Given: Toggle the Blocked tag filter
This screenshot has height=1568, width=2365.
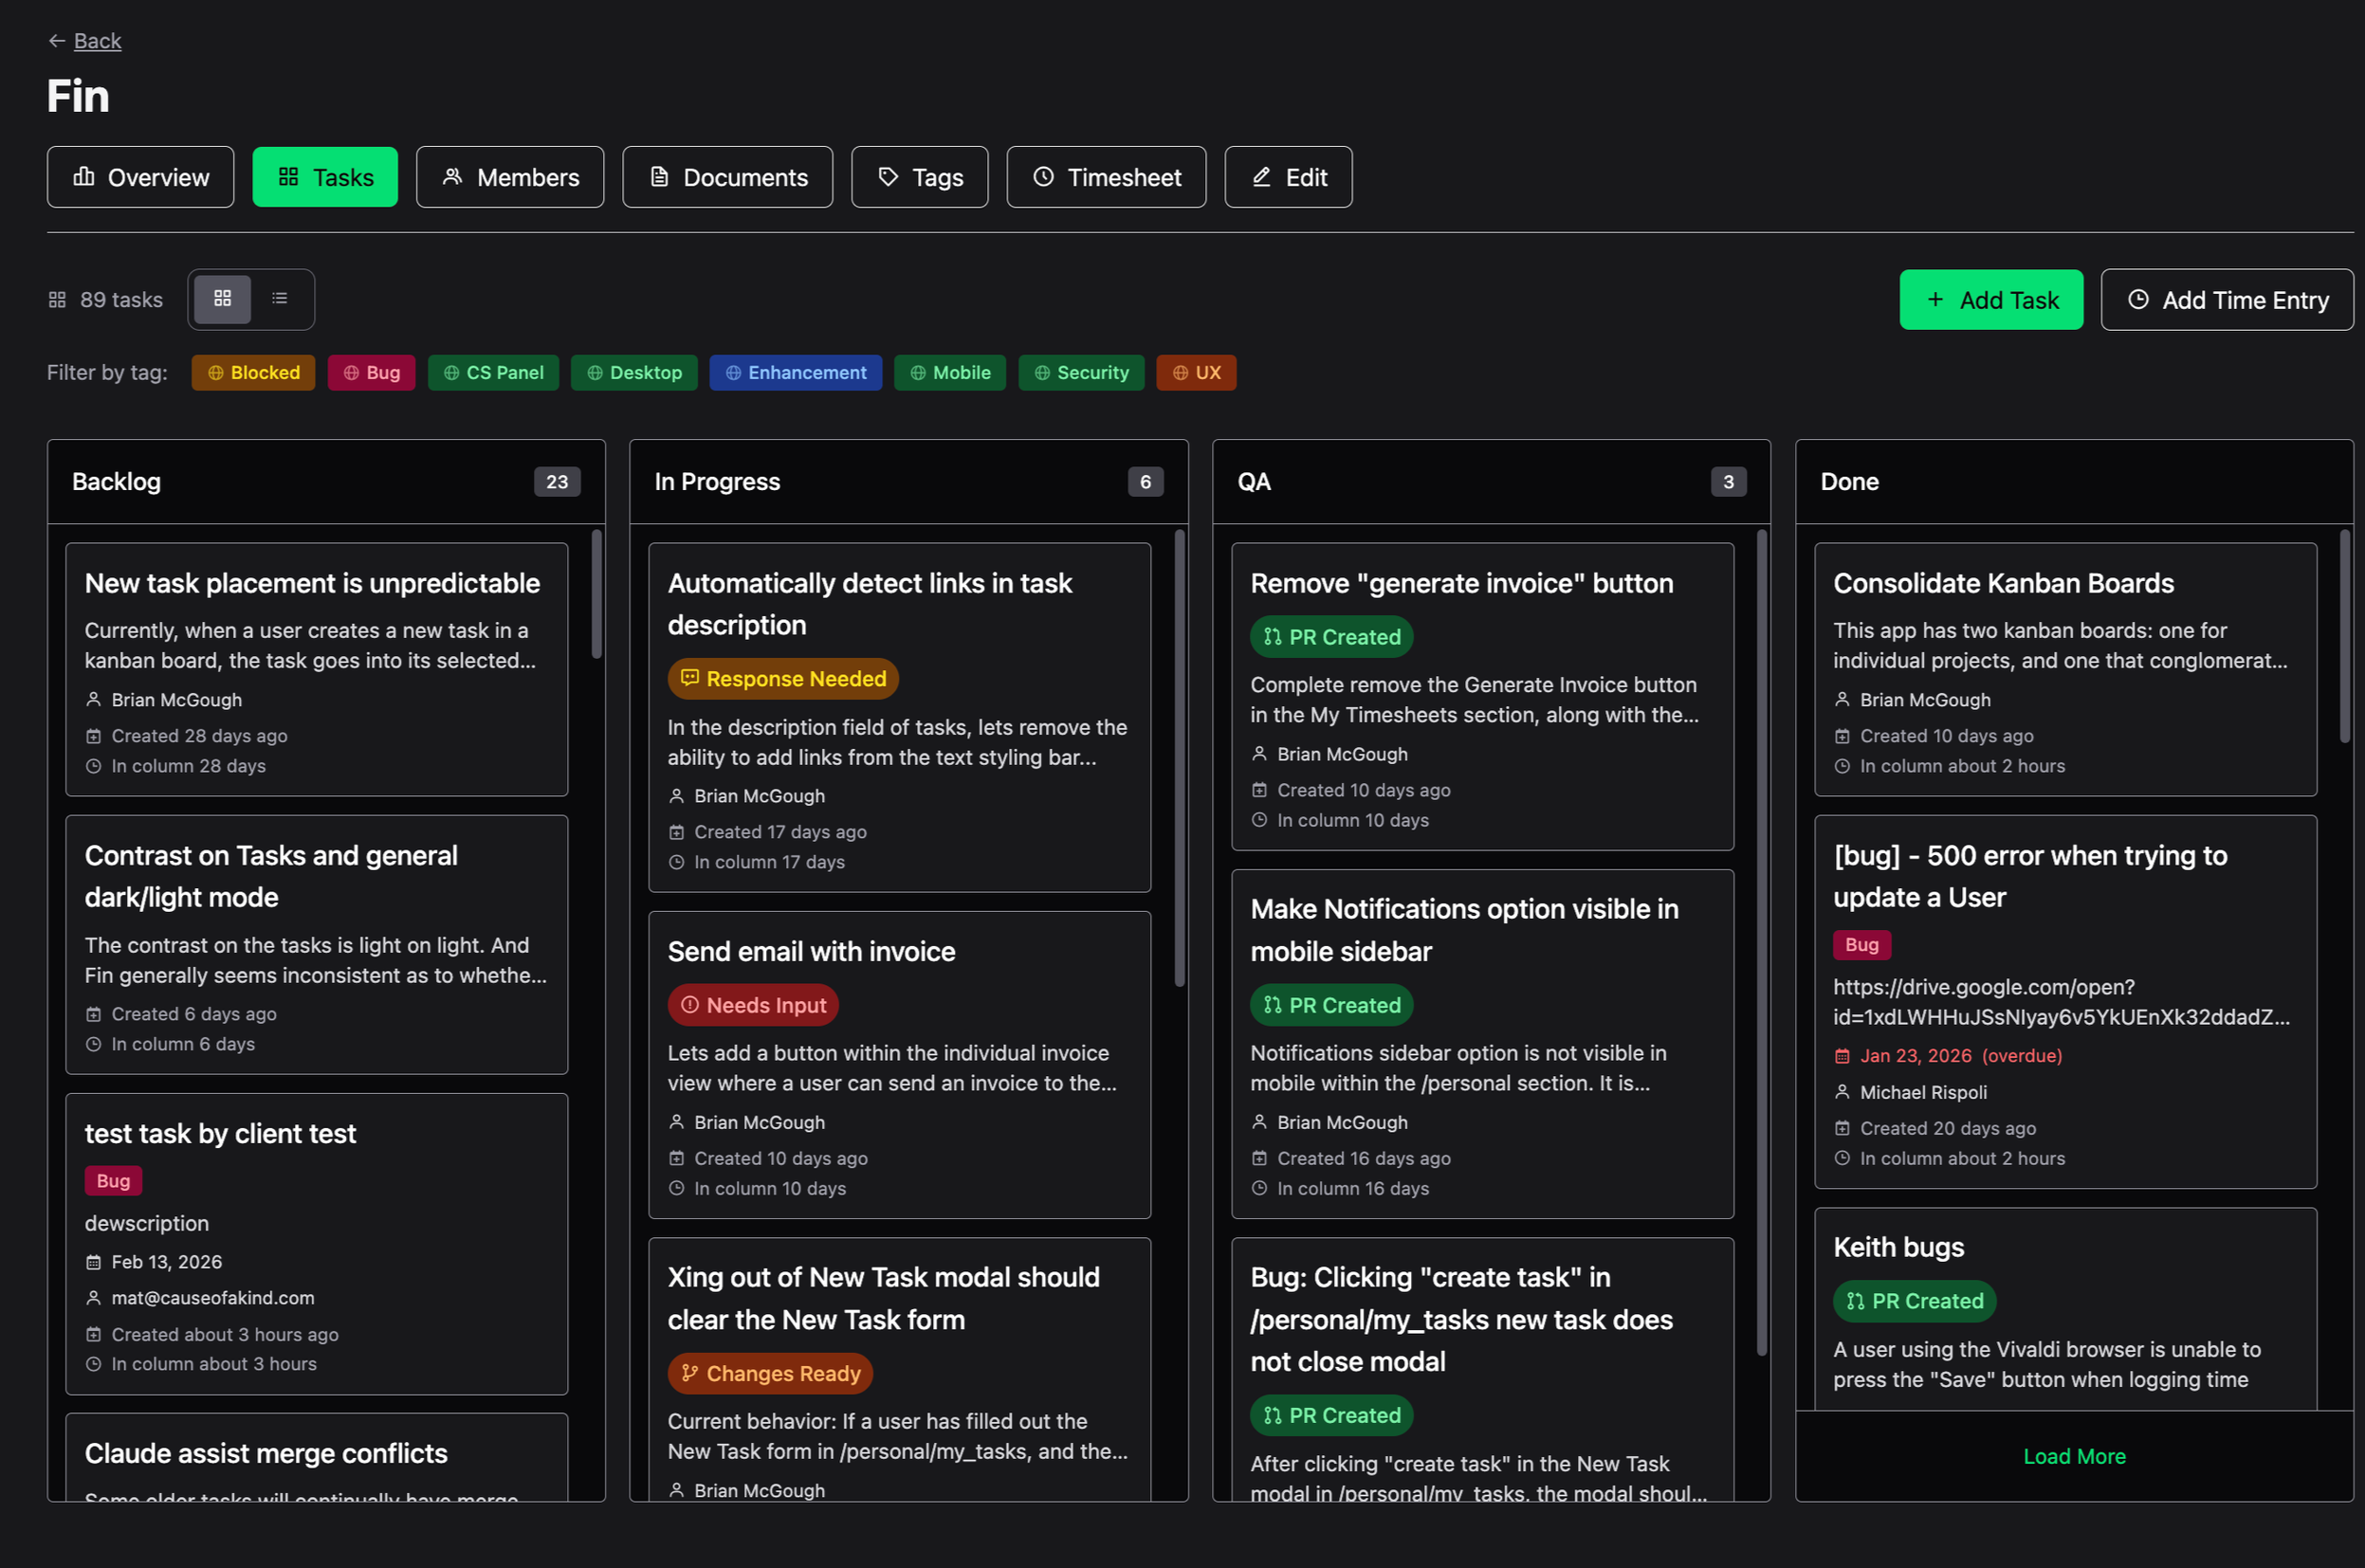Looking at the screenshot, I should coord(253,373).
